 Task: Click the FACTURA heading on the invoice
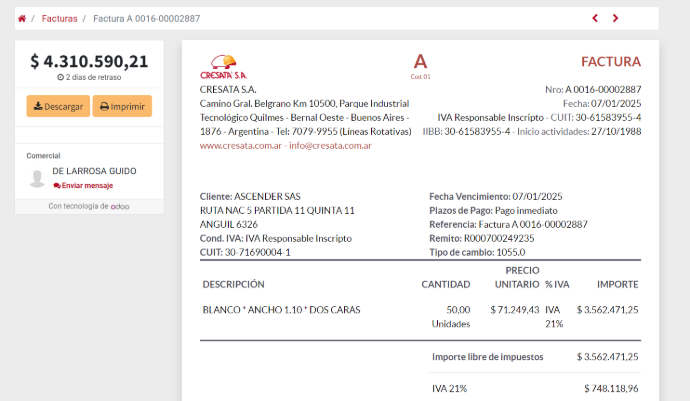tap(610, 62)
